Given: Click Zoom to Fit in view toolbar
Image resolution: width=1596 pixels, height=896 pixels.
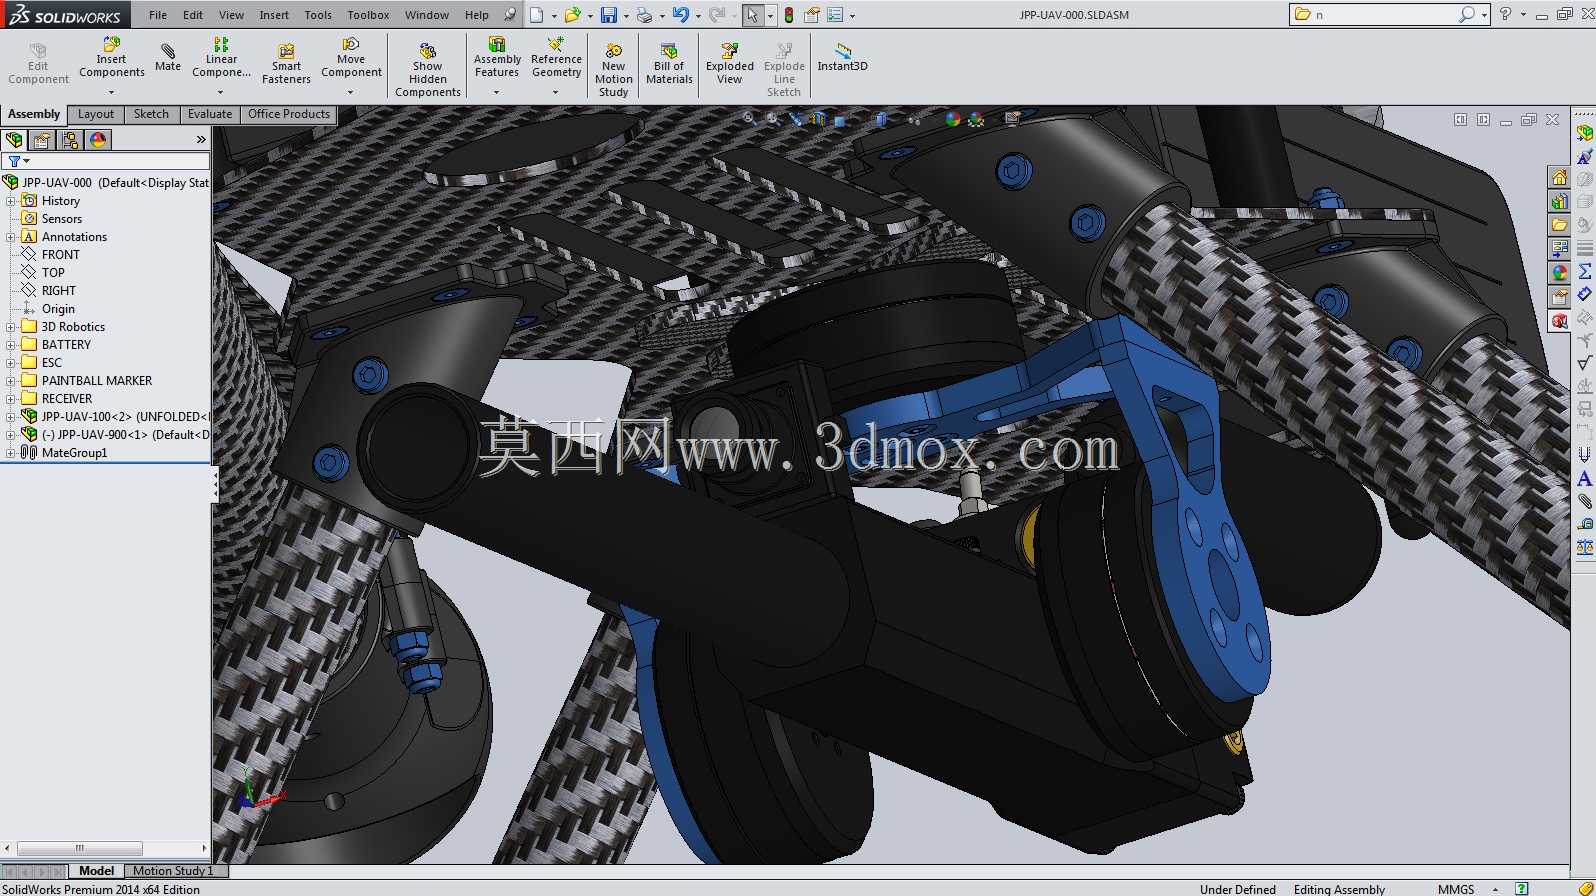Looking at the screenshot, I should pyautogui.click(x=749, y=119).
